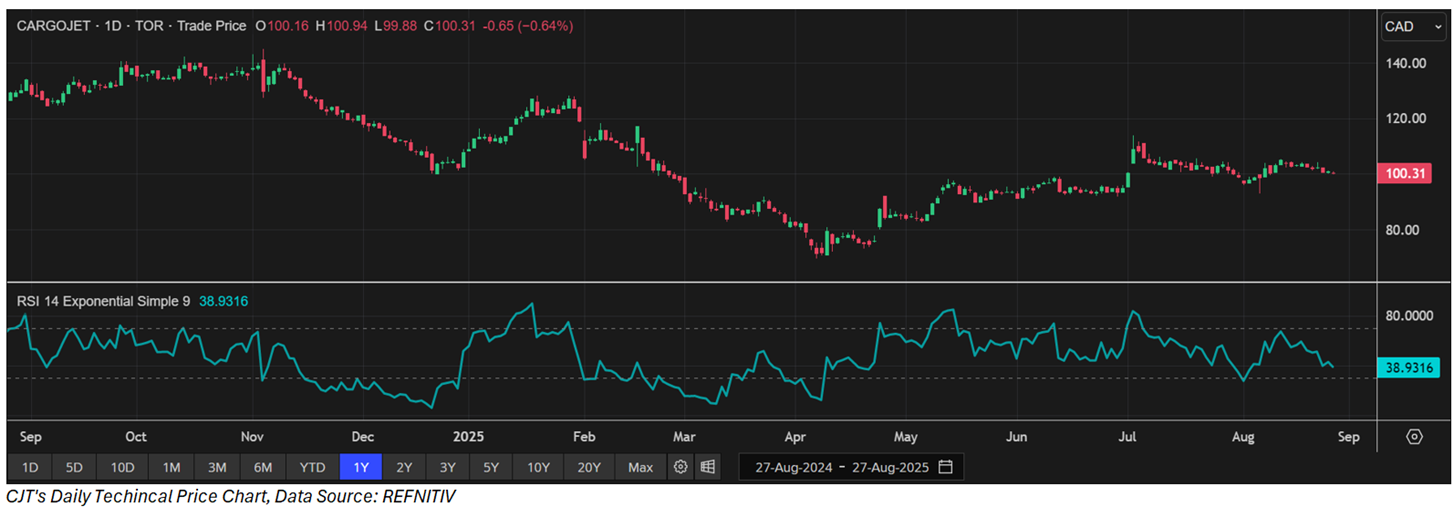Open the RSI 14 Exponential indicator label
The width and height of the screenshot is (1454, 507).
click(x=102, y=299)
